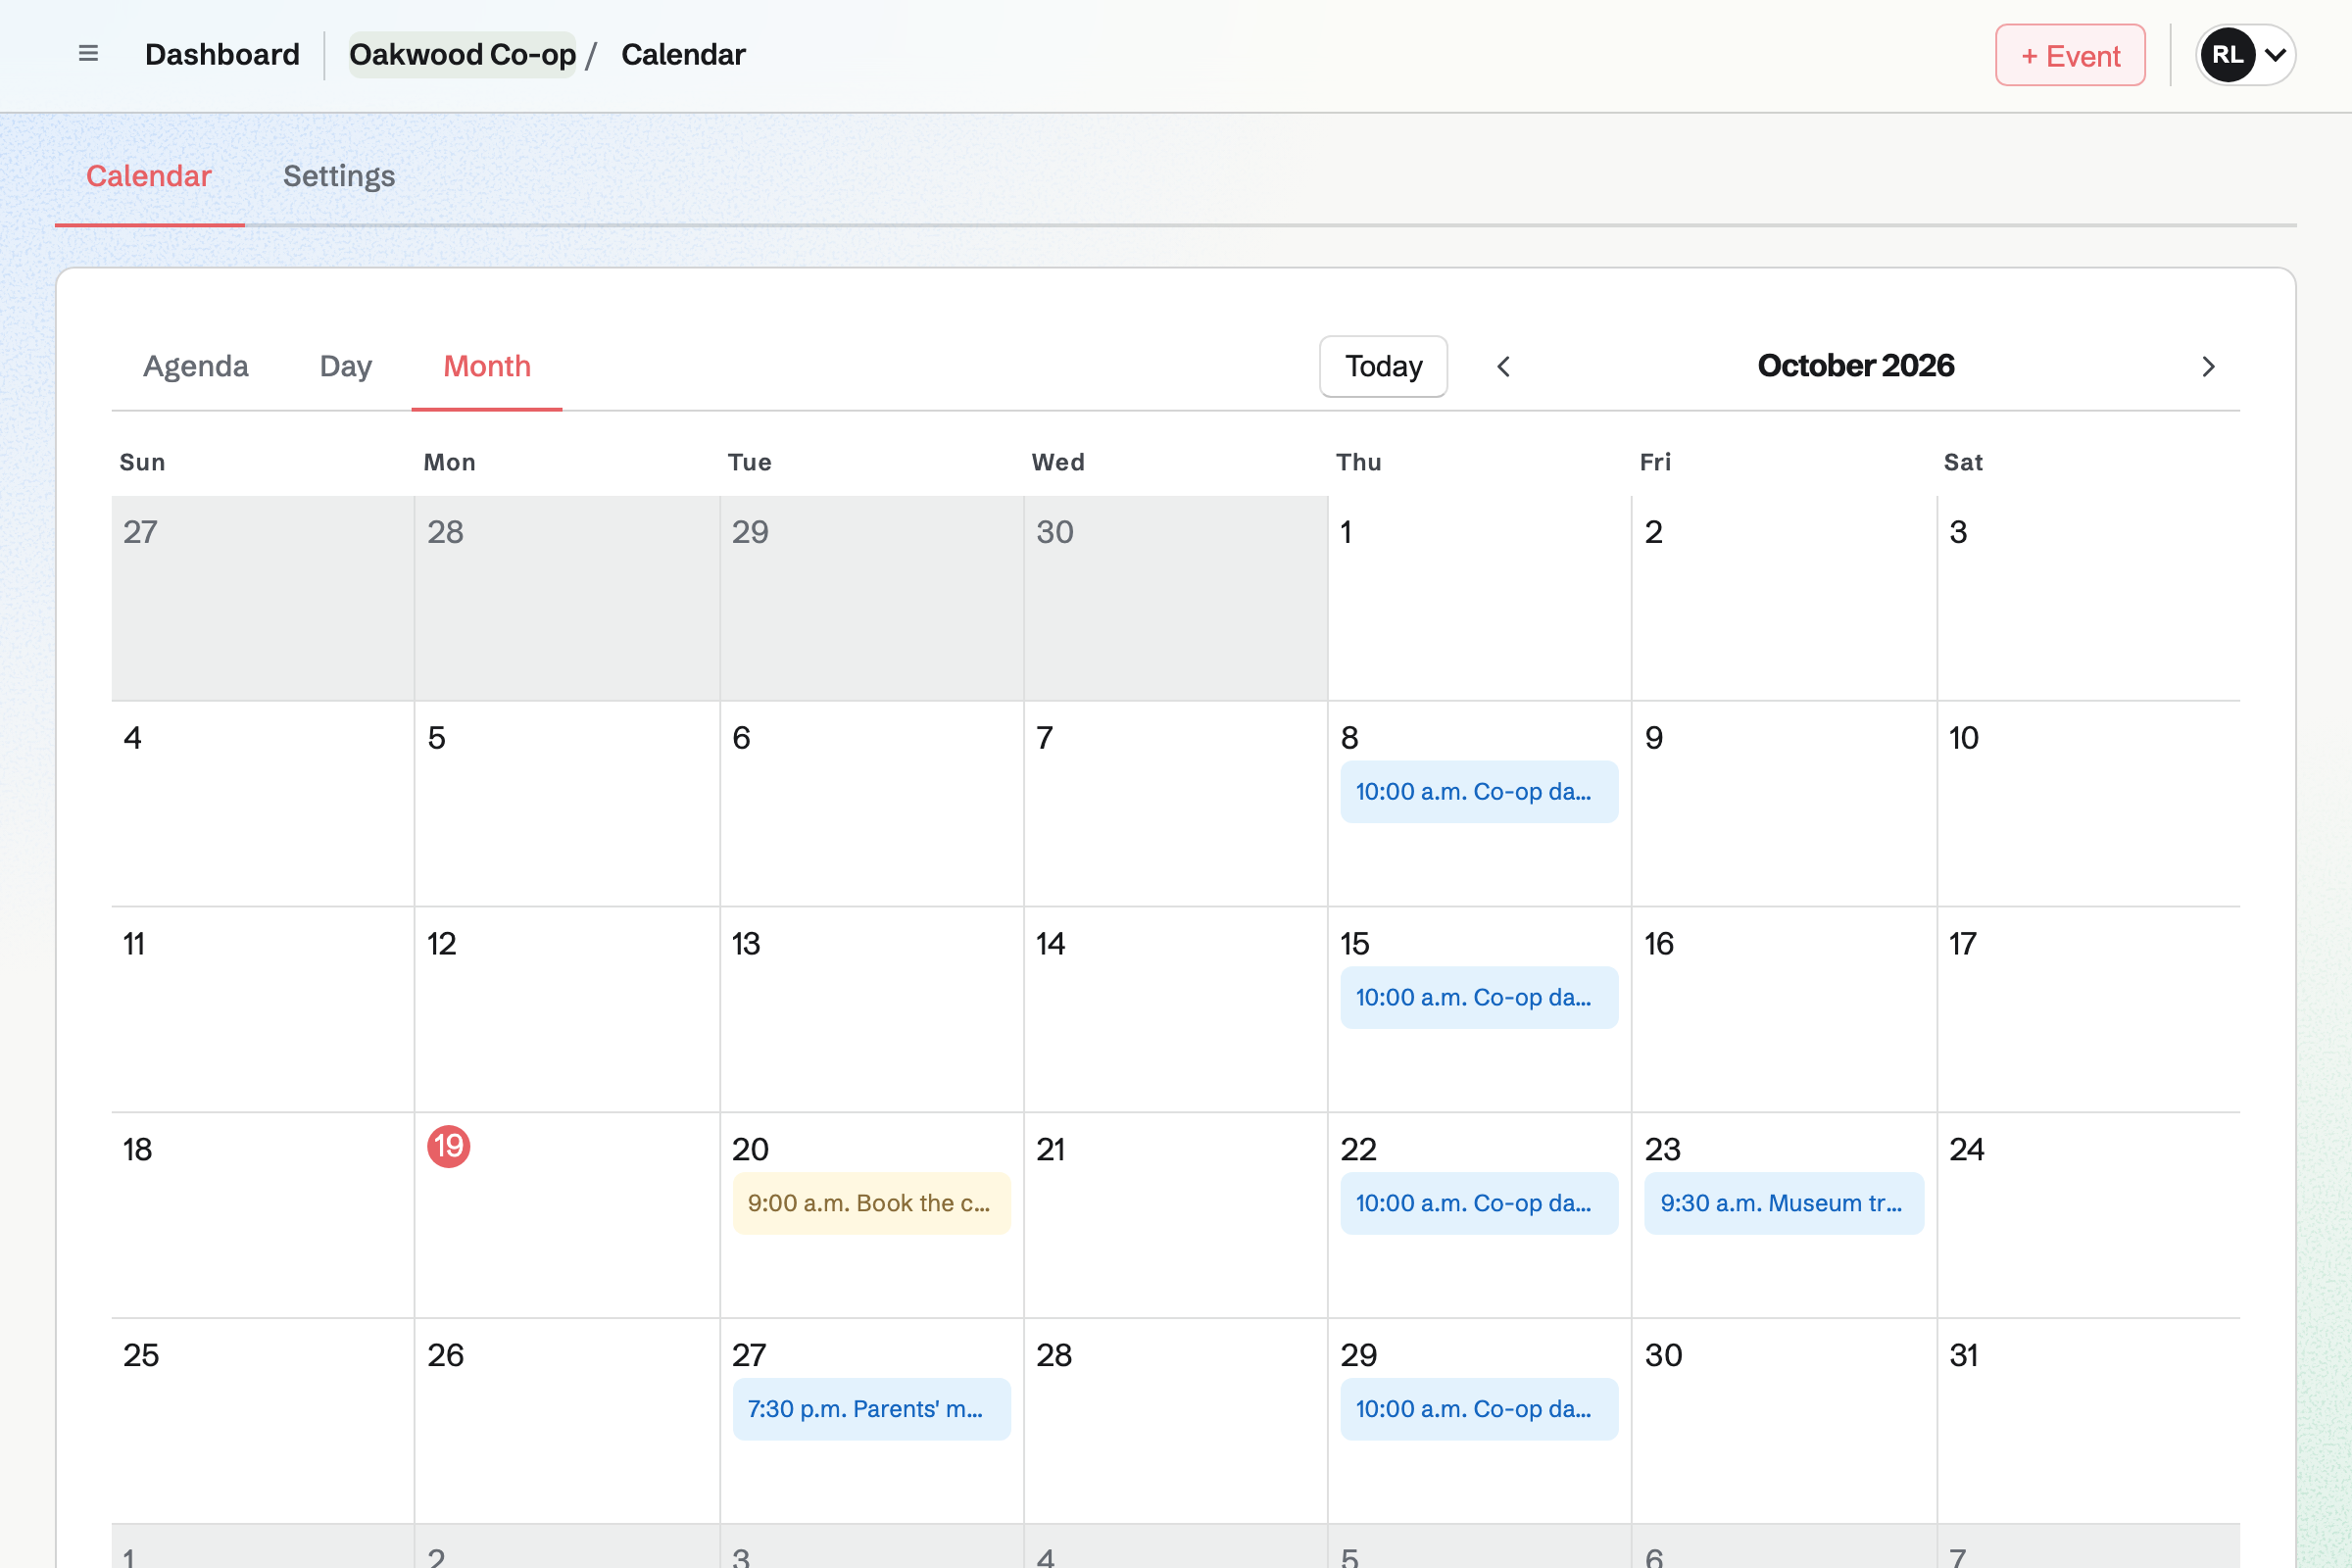Select October 24 day cell
Screen dimensions: 2352x1568
click(2088, 1216)
